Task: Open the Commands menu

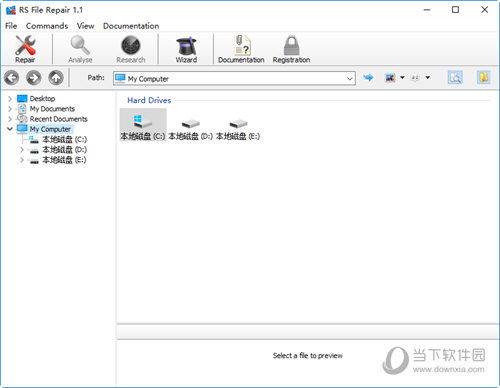Action: tap(47, 26)
